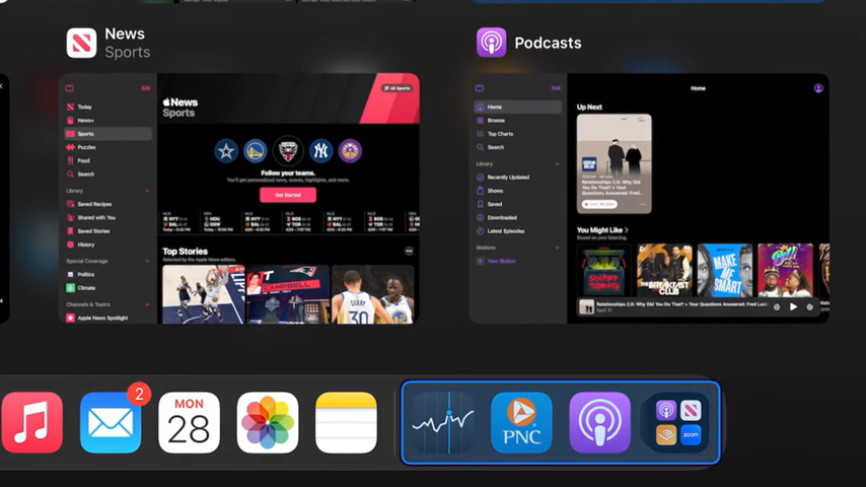Open Shared with You in News

(108, 218)
